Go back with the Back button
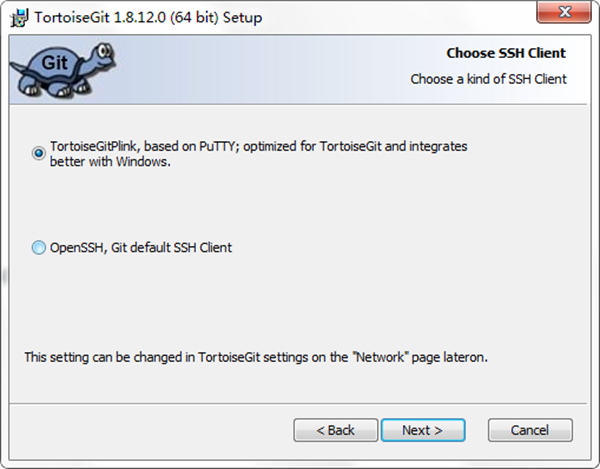This screenshot has width=600, height=469. [335, 430]
